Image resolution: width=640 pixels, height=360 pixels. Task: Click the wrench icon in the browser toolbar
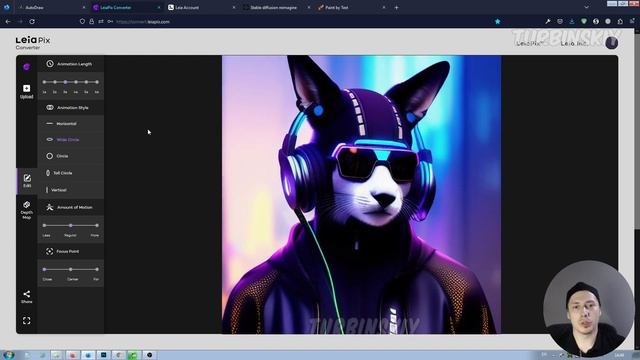(x=548, y=22)
